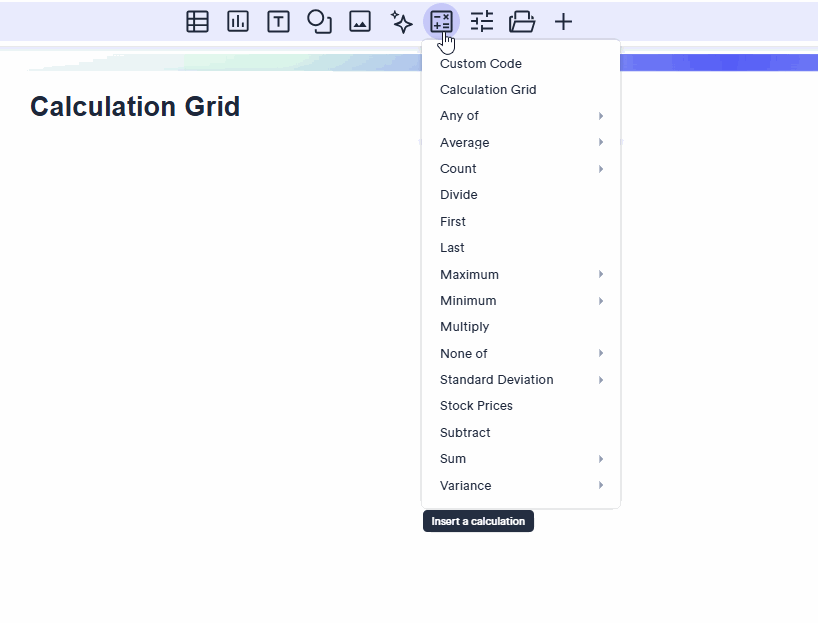818x623 pixels.
Task: Expand the Average submenu
Action: 520,143
